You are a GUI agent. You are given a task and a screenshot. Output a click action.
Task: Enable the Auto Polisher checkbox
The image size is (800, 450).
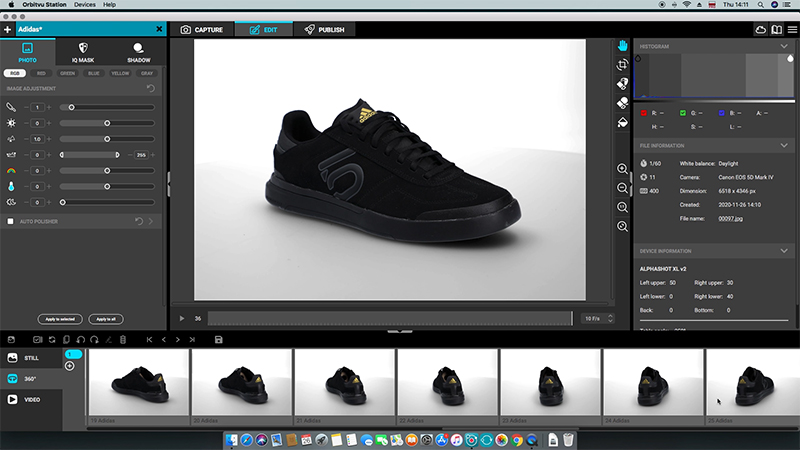10,221
